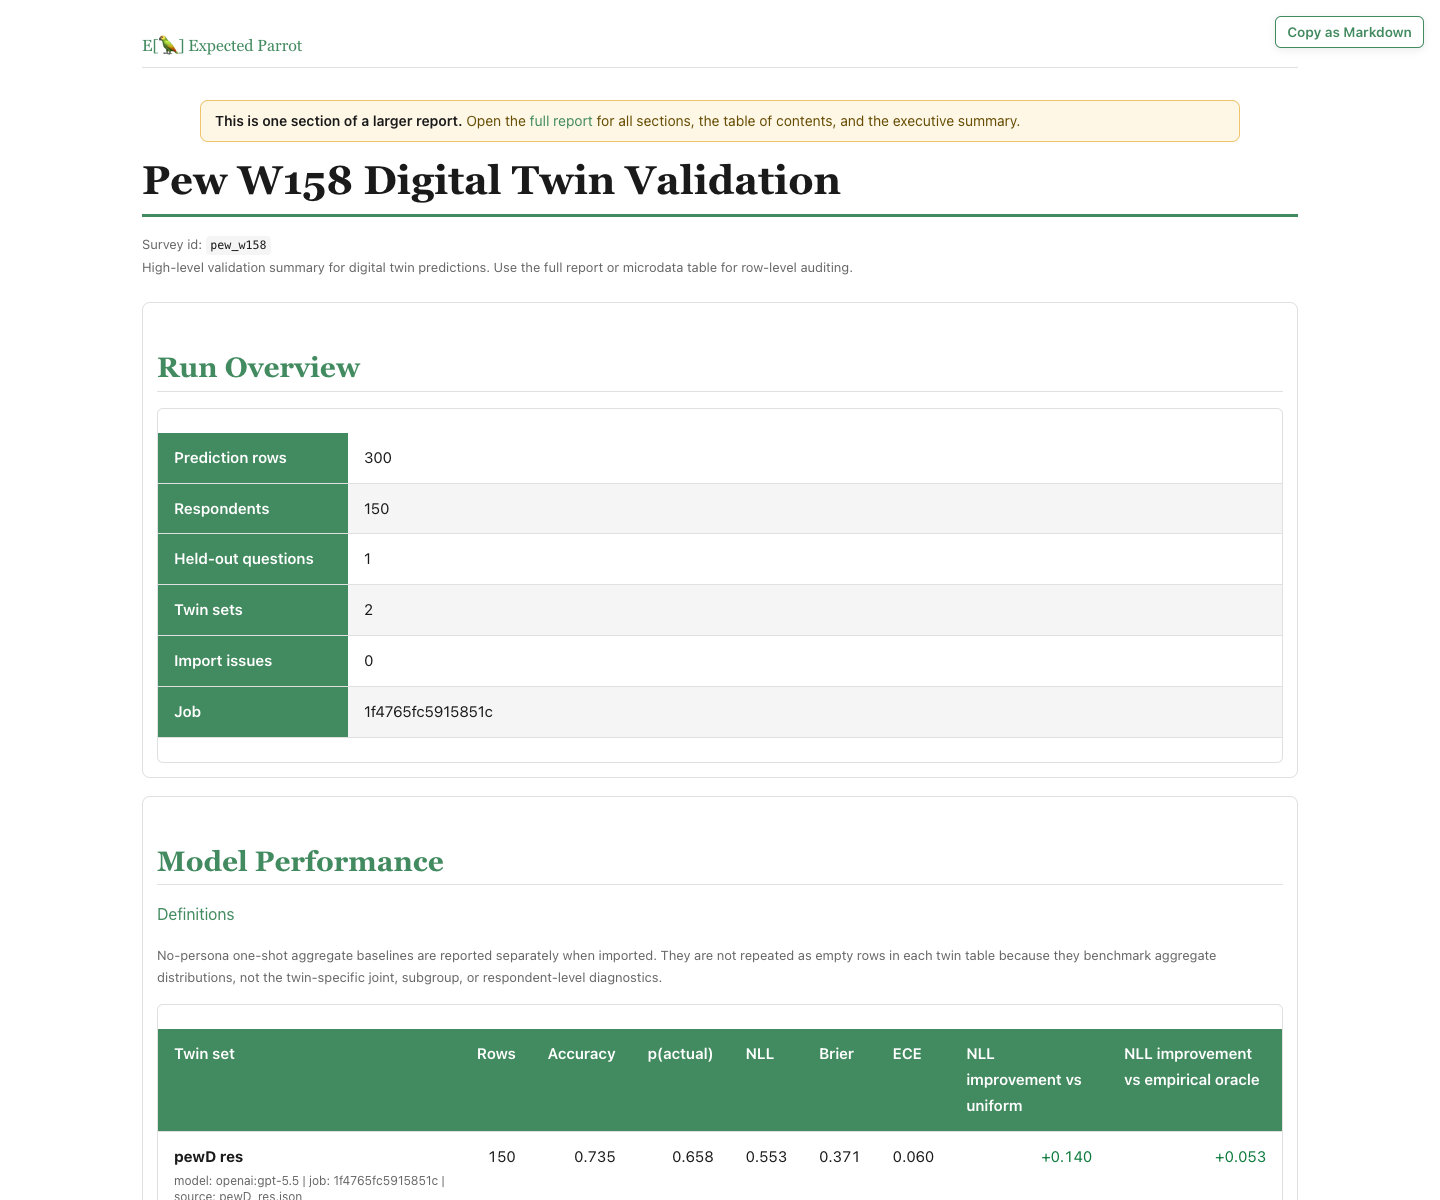Screen dimensions: 1440x1200
Task: Click the Run Overview heading
Action: 258,367
